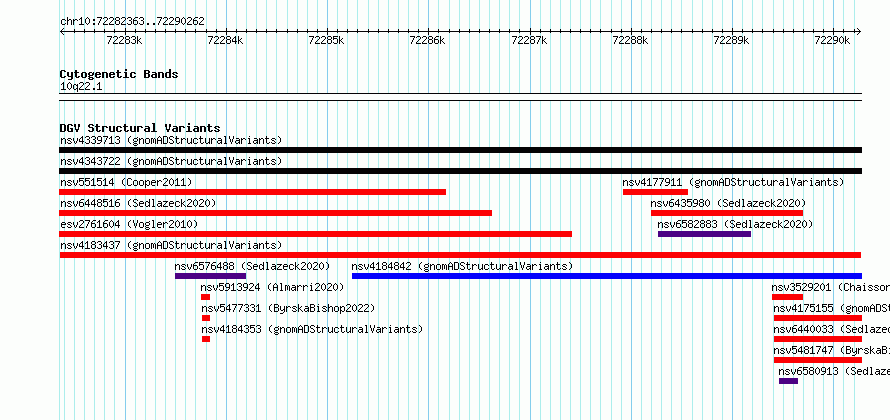Click the chr10:72282363..72290262 coordinate label
Image resolution: width=890 pixels, height=420 pixels.
coord(132,22)
